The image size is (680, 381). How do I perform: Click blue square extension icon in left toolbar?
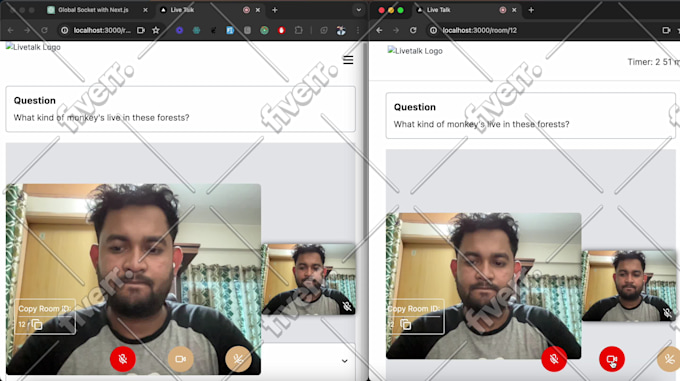[230, 30]
